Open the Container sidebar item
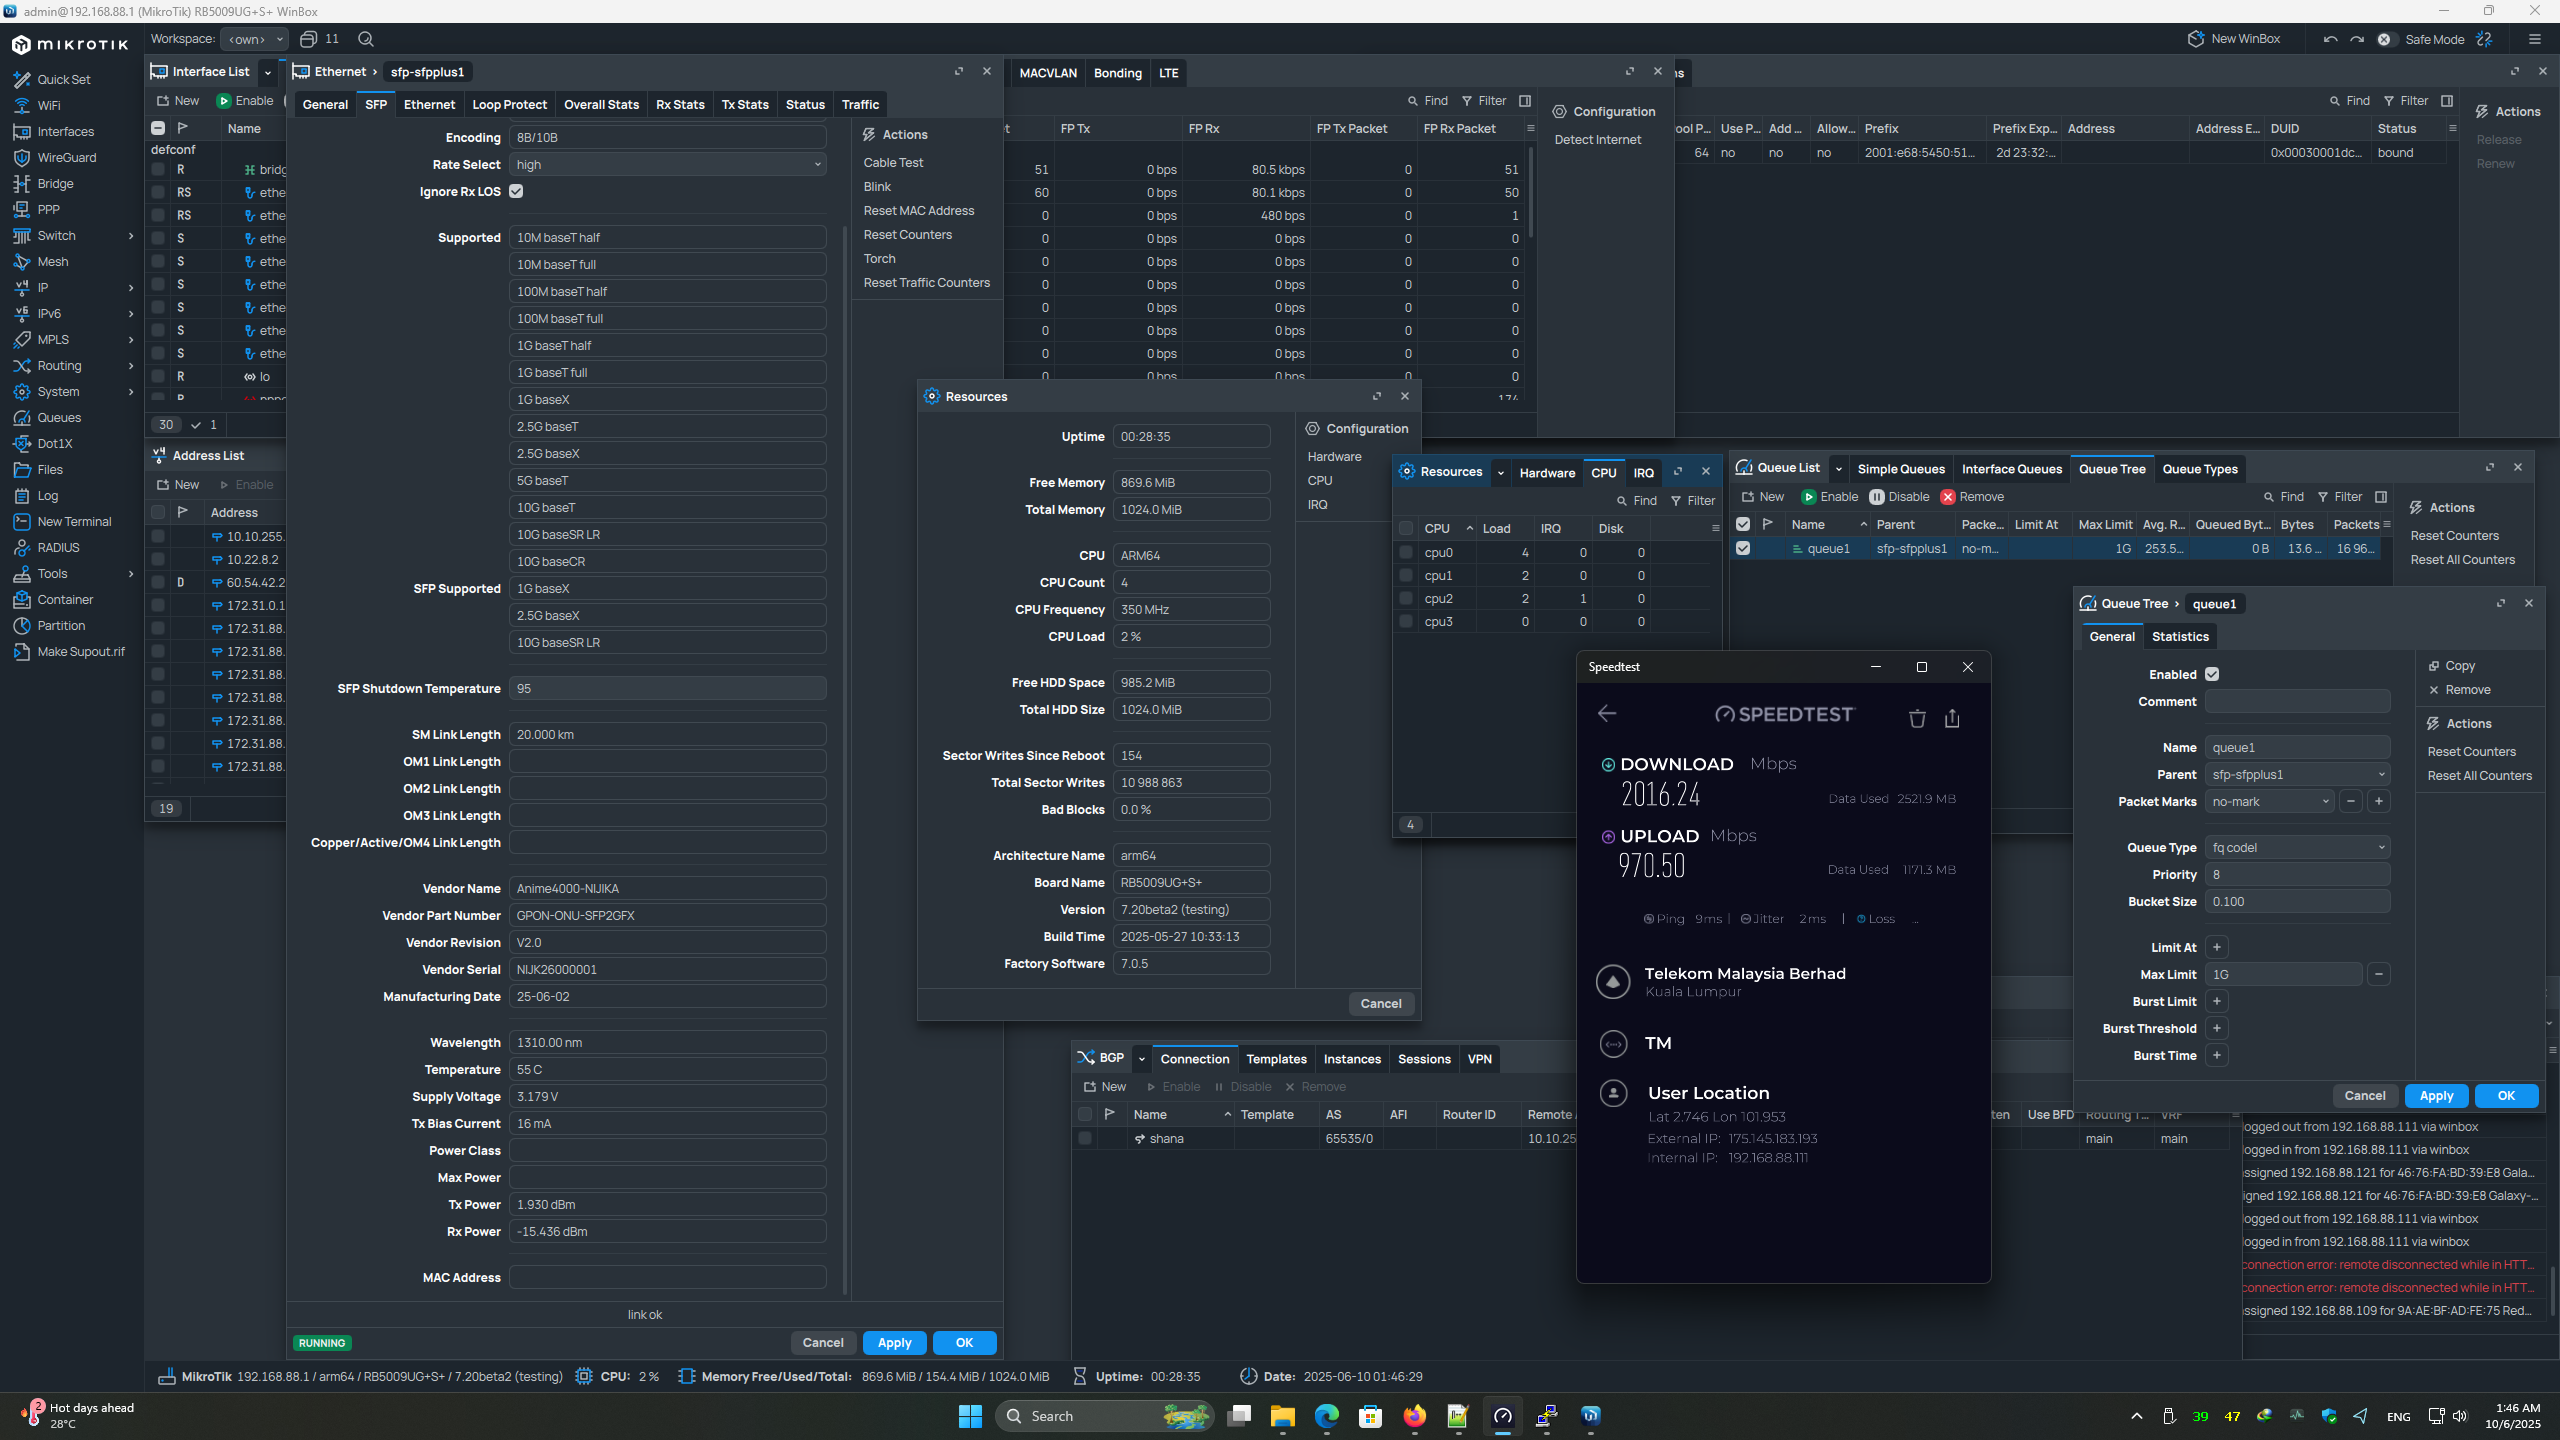This screenshot has width=2560, height=1440. click(x=65, y=600)
